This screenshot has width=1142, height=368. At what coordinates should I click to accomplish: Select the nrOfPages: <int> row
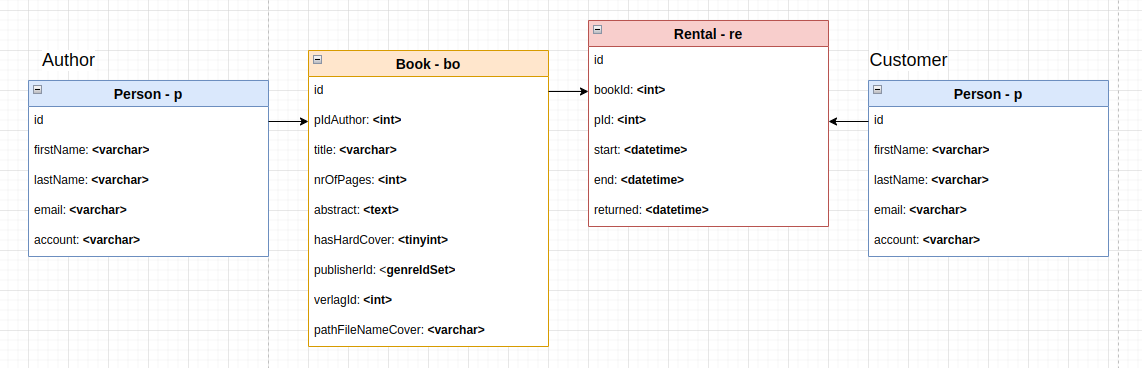pyautogui.click(x=428, y=180)
